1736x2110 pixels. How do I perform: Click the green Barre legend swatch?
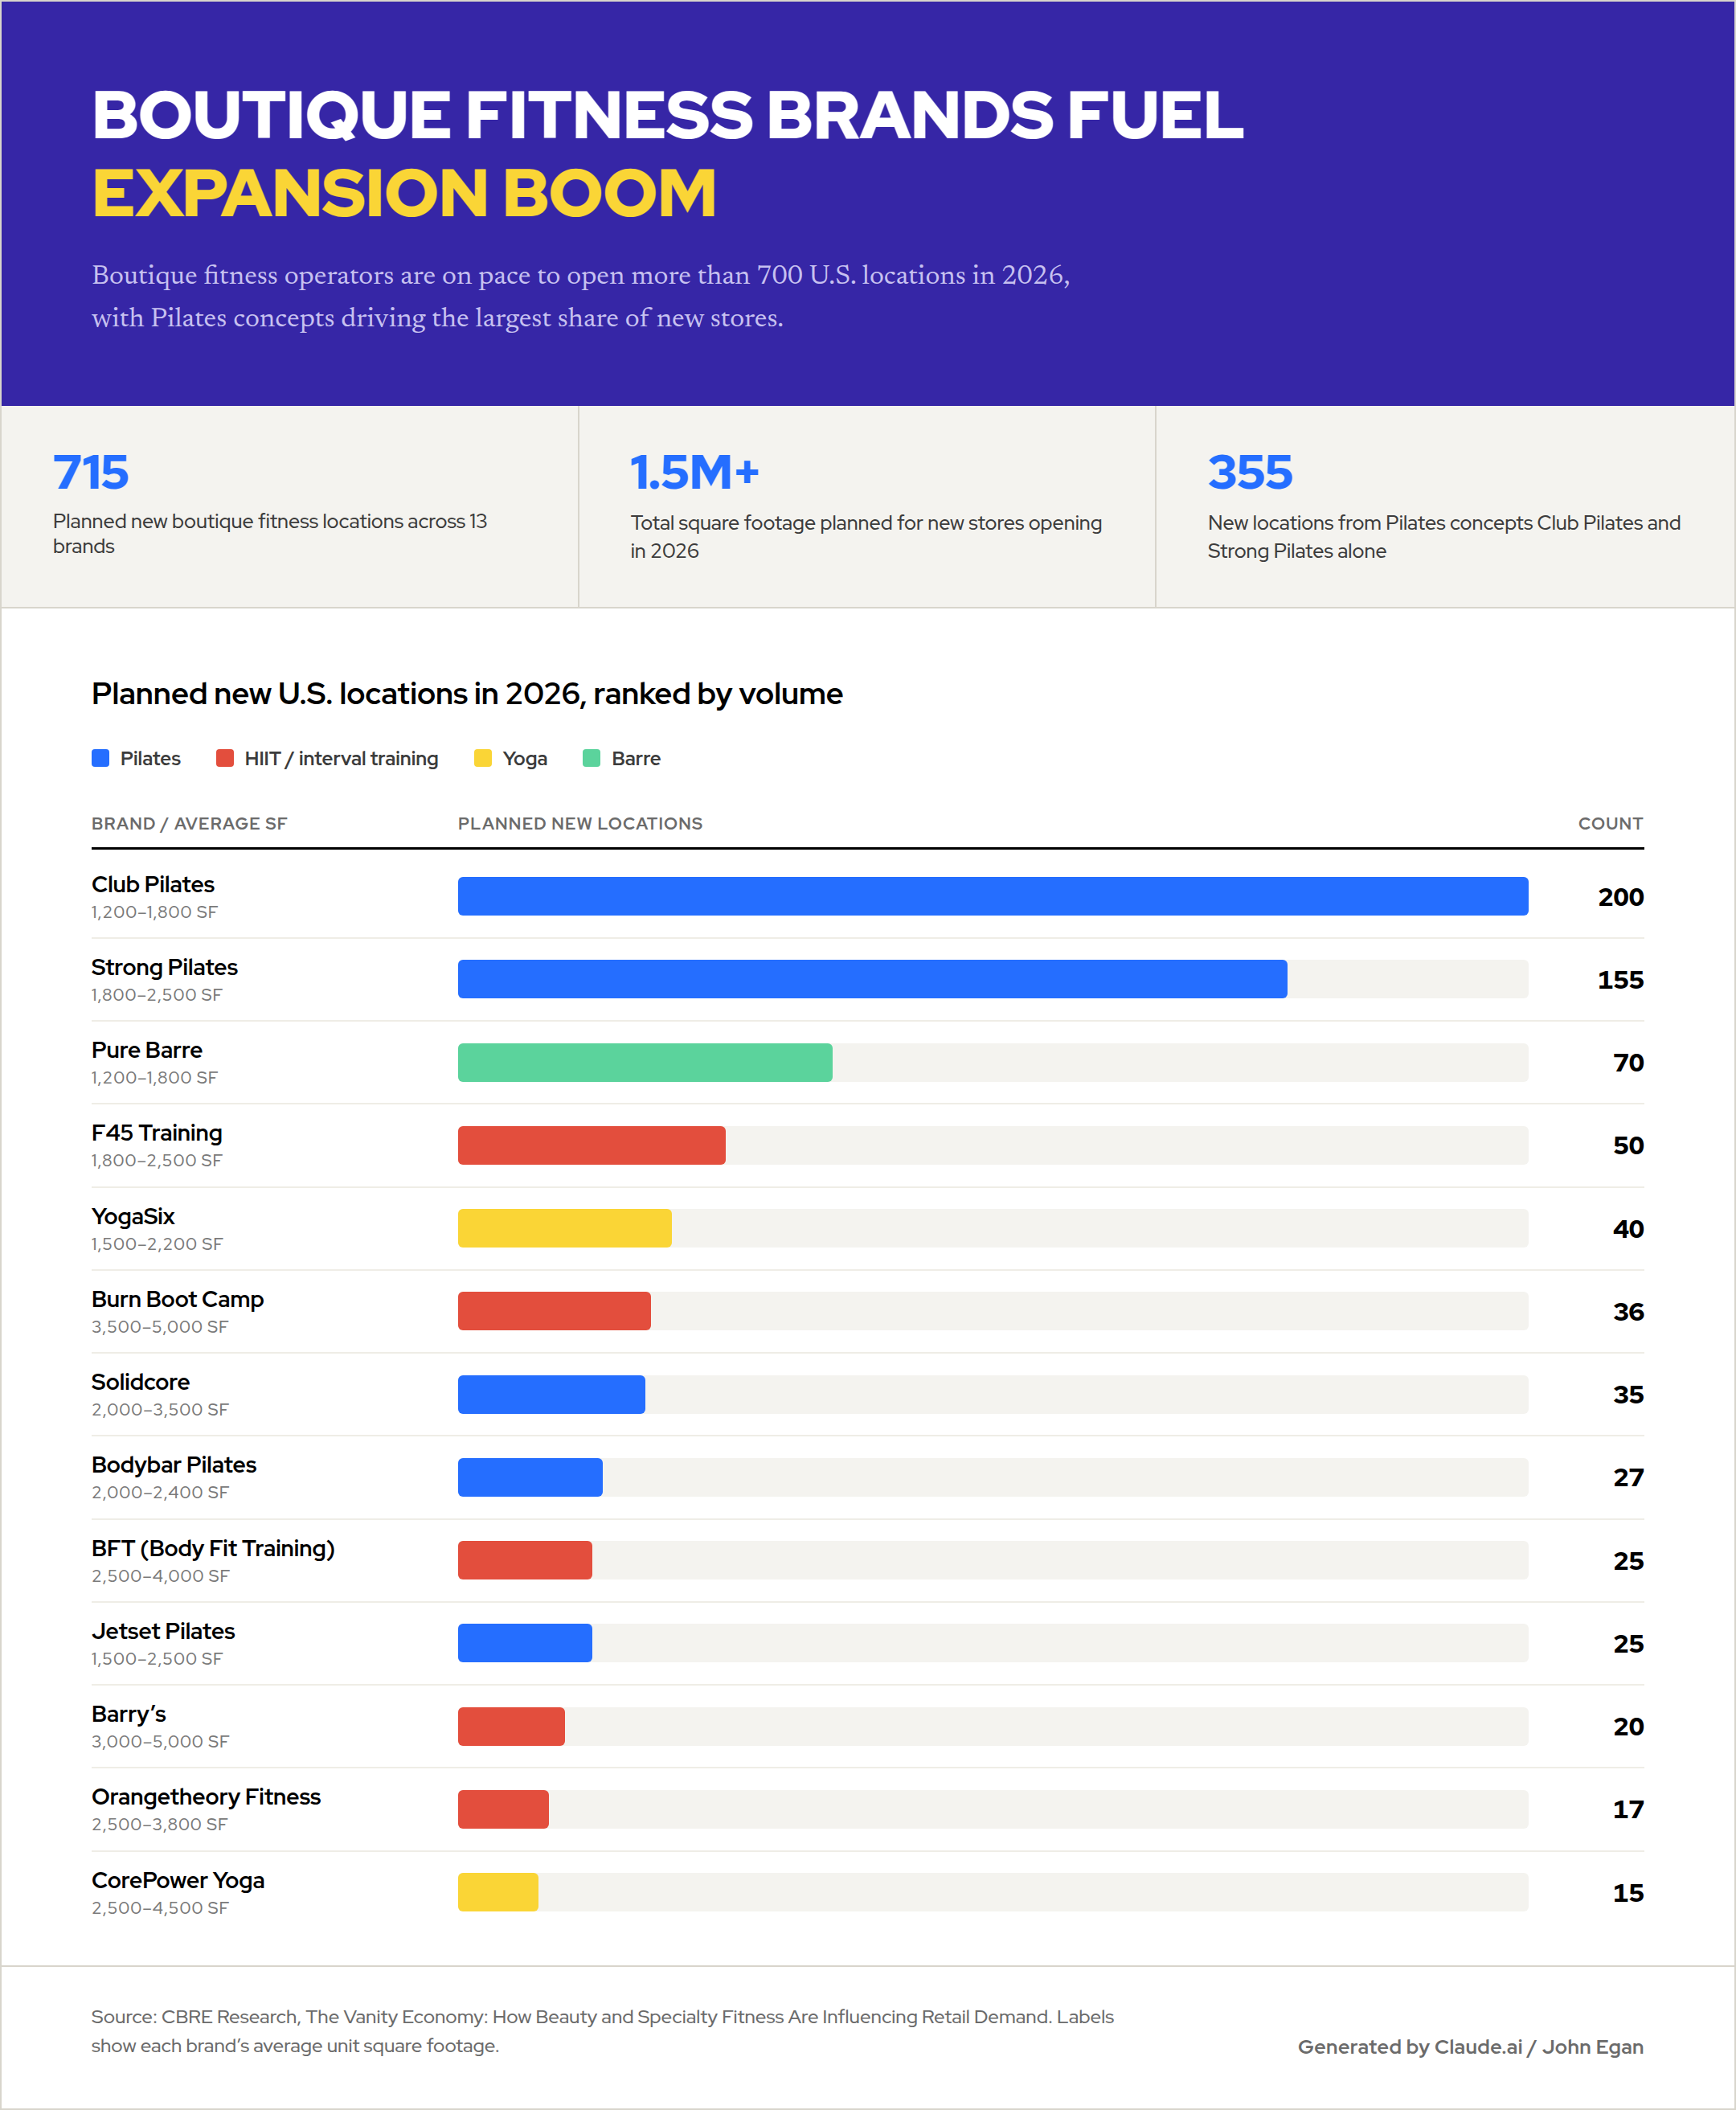[x=592, y=758]
